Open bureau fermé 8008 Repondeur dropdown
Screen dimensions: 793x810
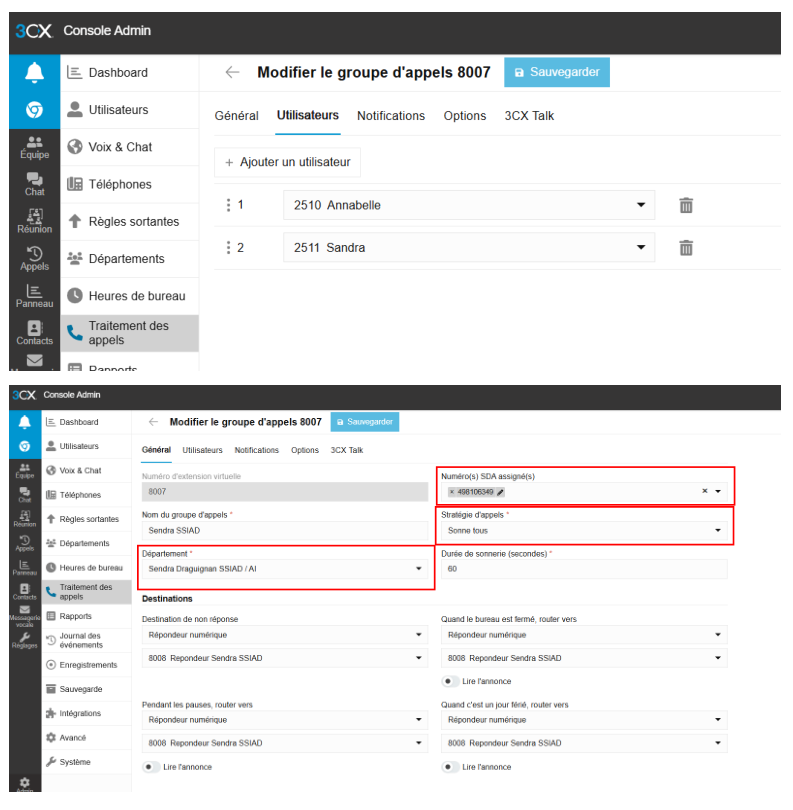tap(584, 658)
